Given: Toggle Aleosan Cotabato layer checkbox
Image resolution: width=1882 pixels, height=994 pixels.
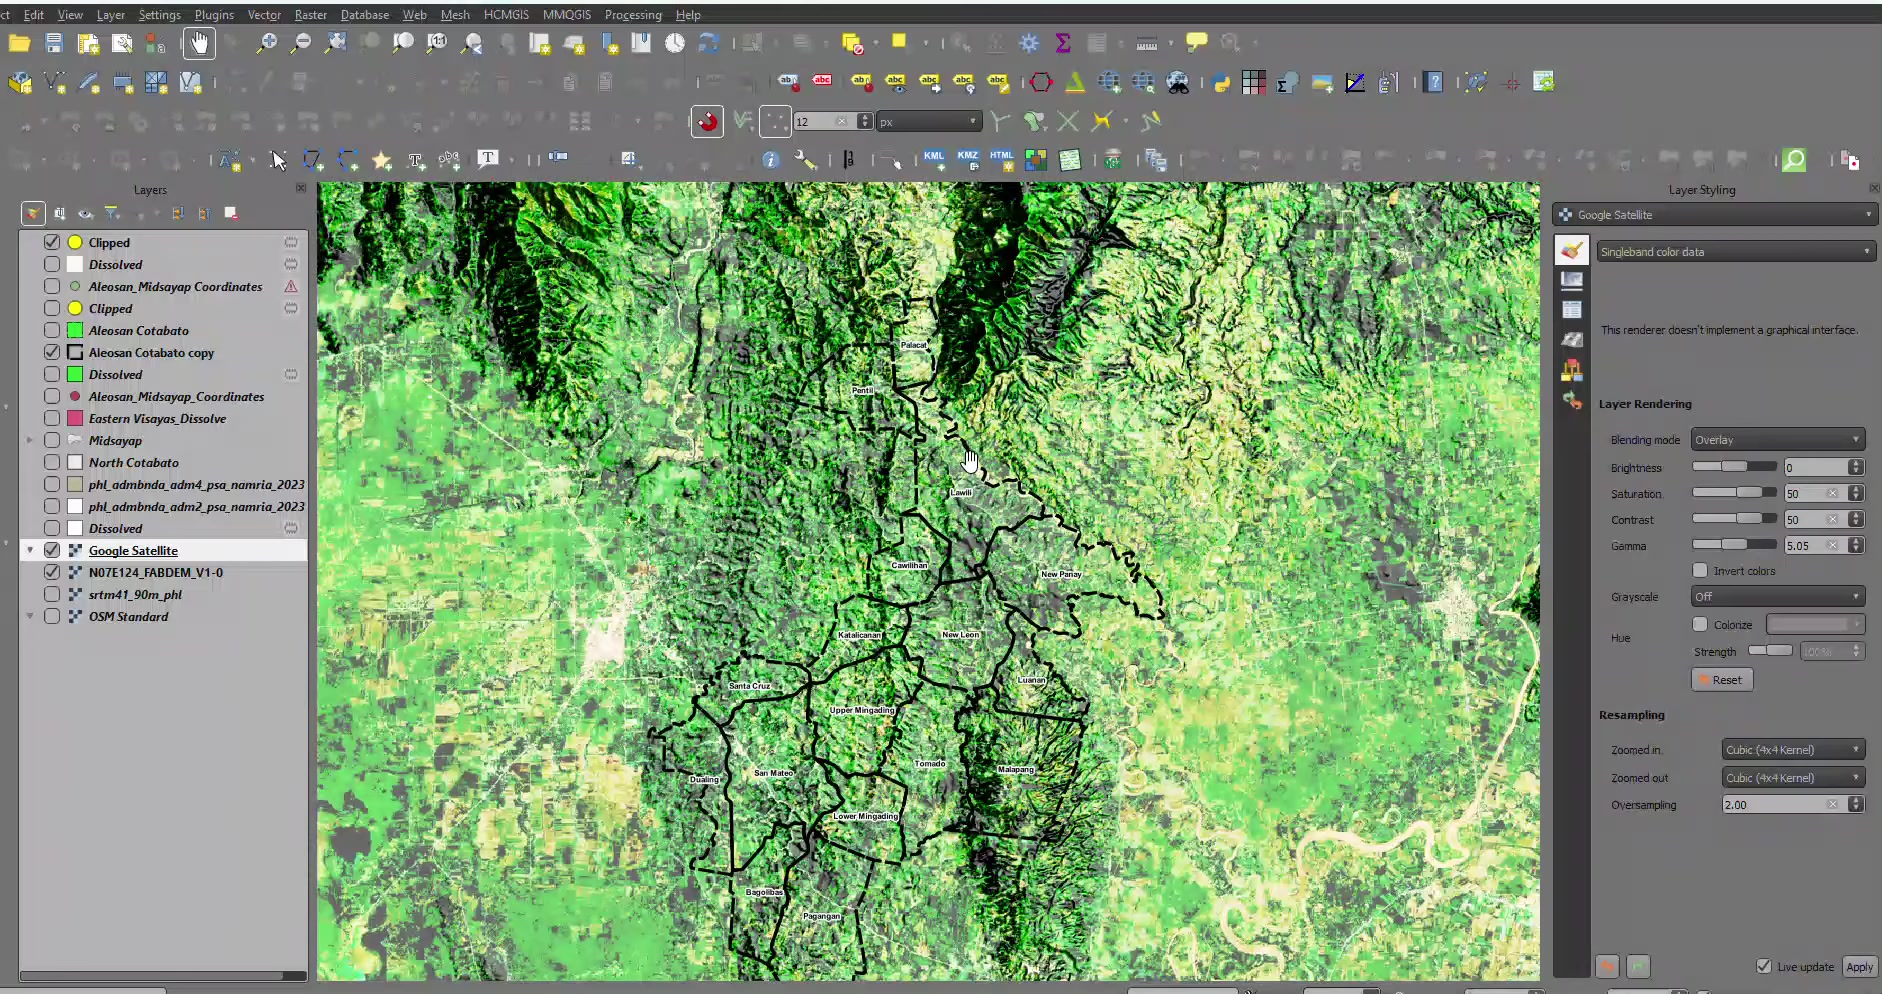Looking at the screenshot, I should tap(52, 330).
